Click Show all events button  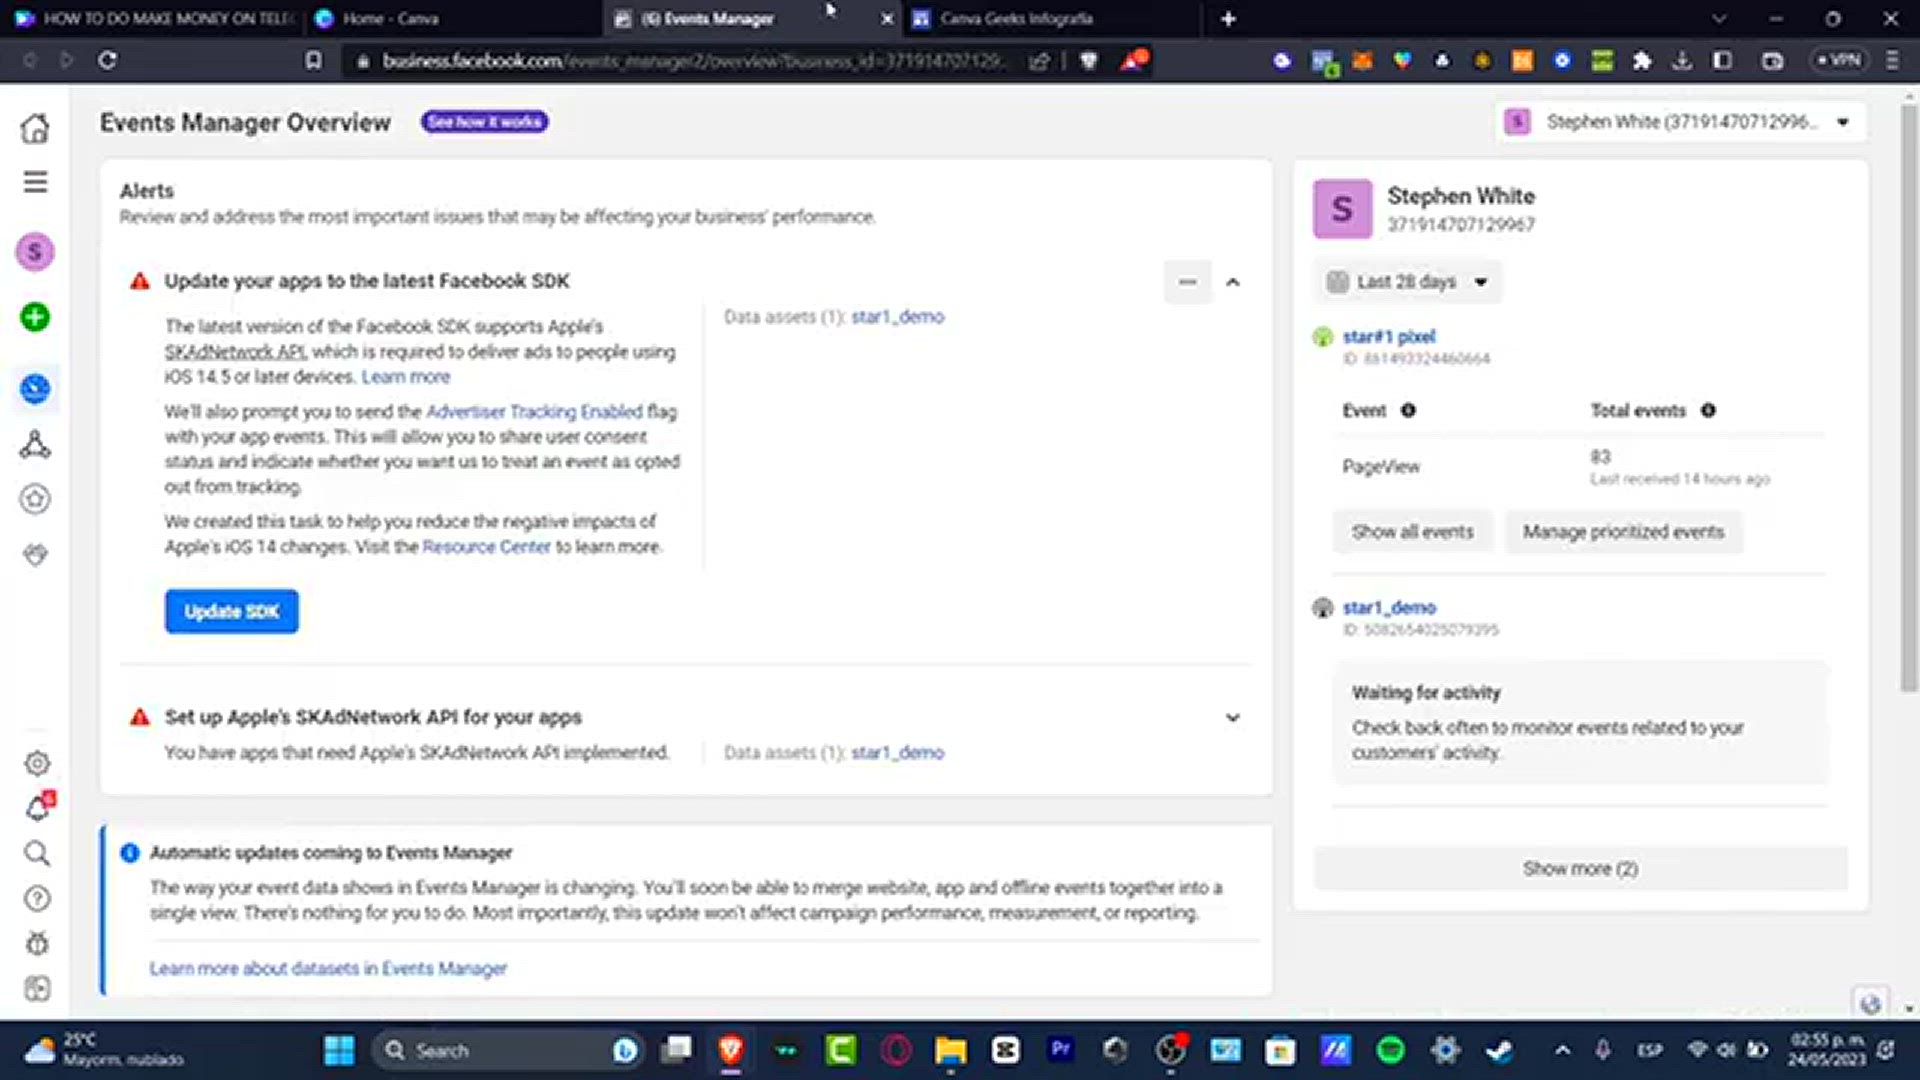coord(1412,532)
